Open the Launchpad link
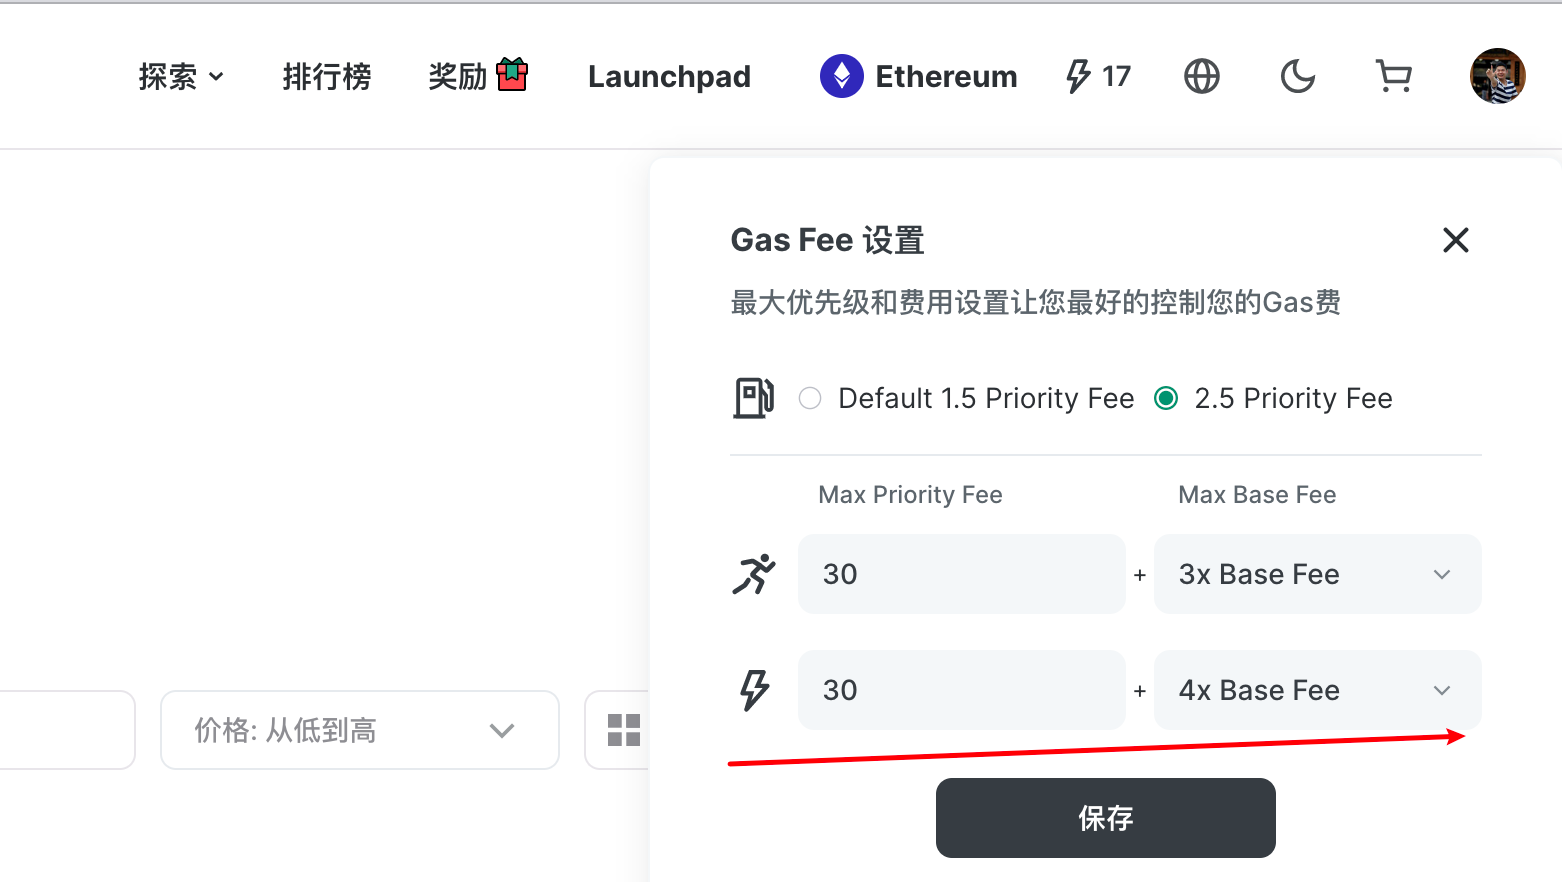Screen dimensions: 1562x882 pyautogui.click(x=669, y=76)
